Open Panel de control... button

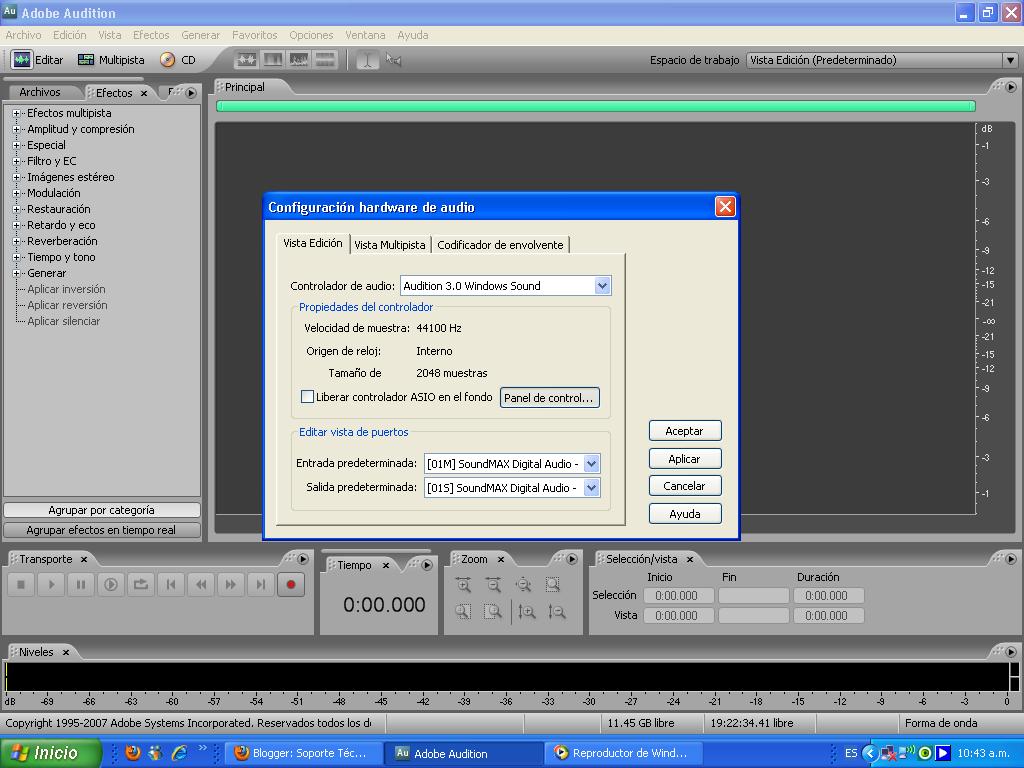point(549,398)
